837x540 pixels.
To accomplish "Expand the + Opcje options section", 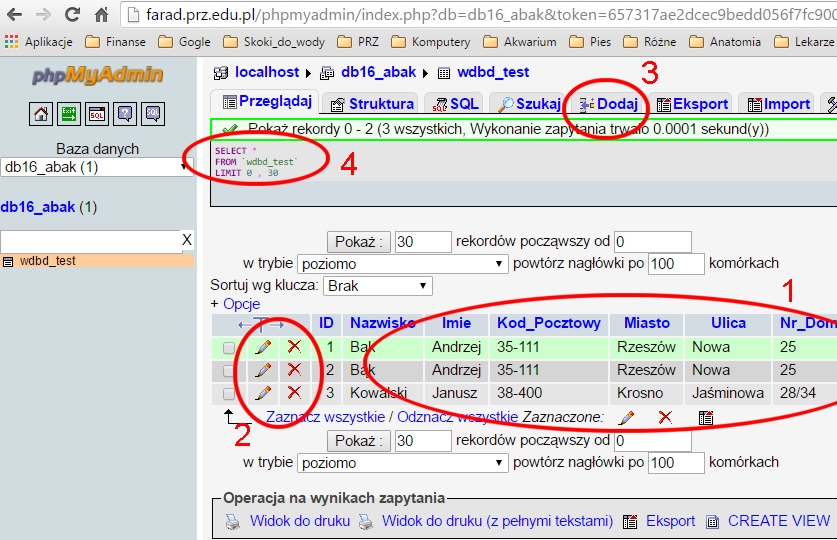I will 235,304.
